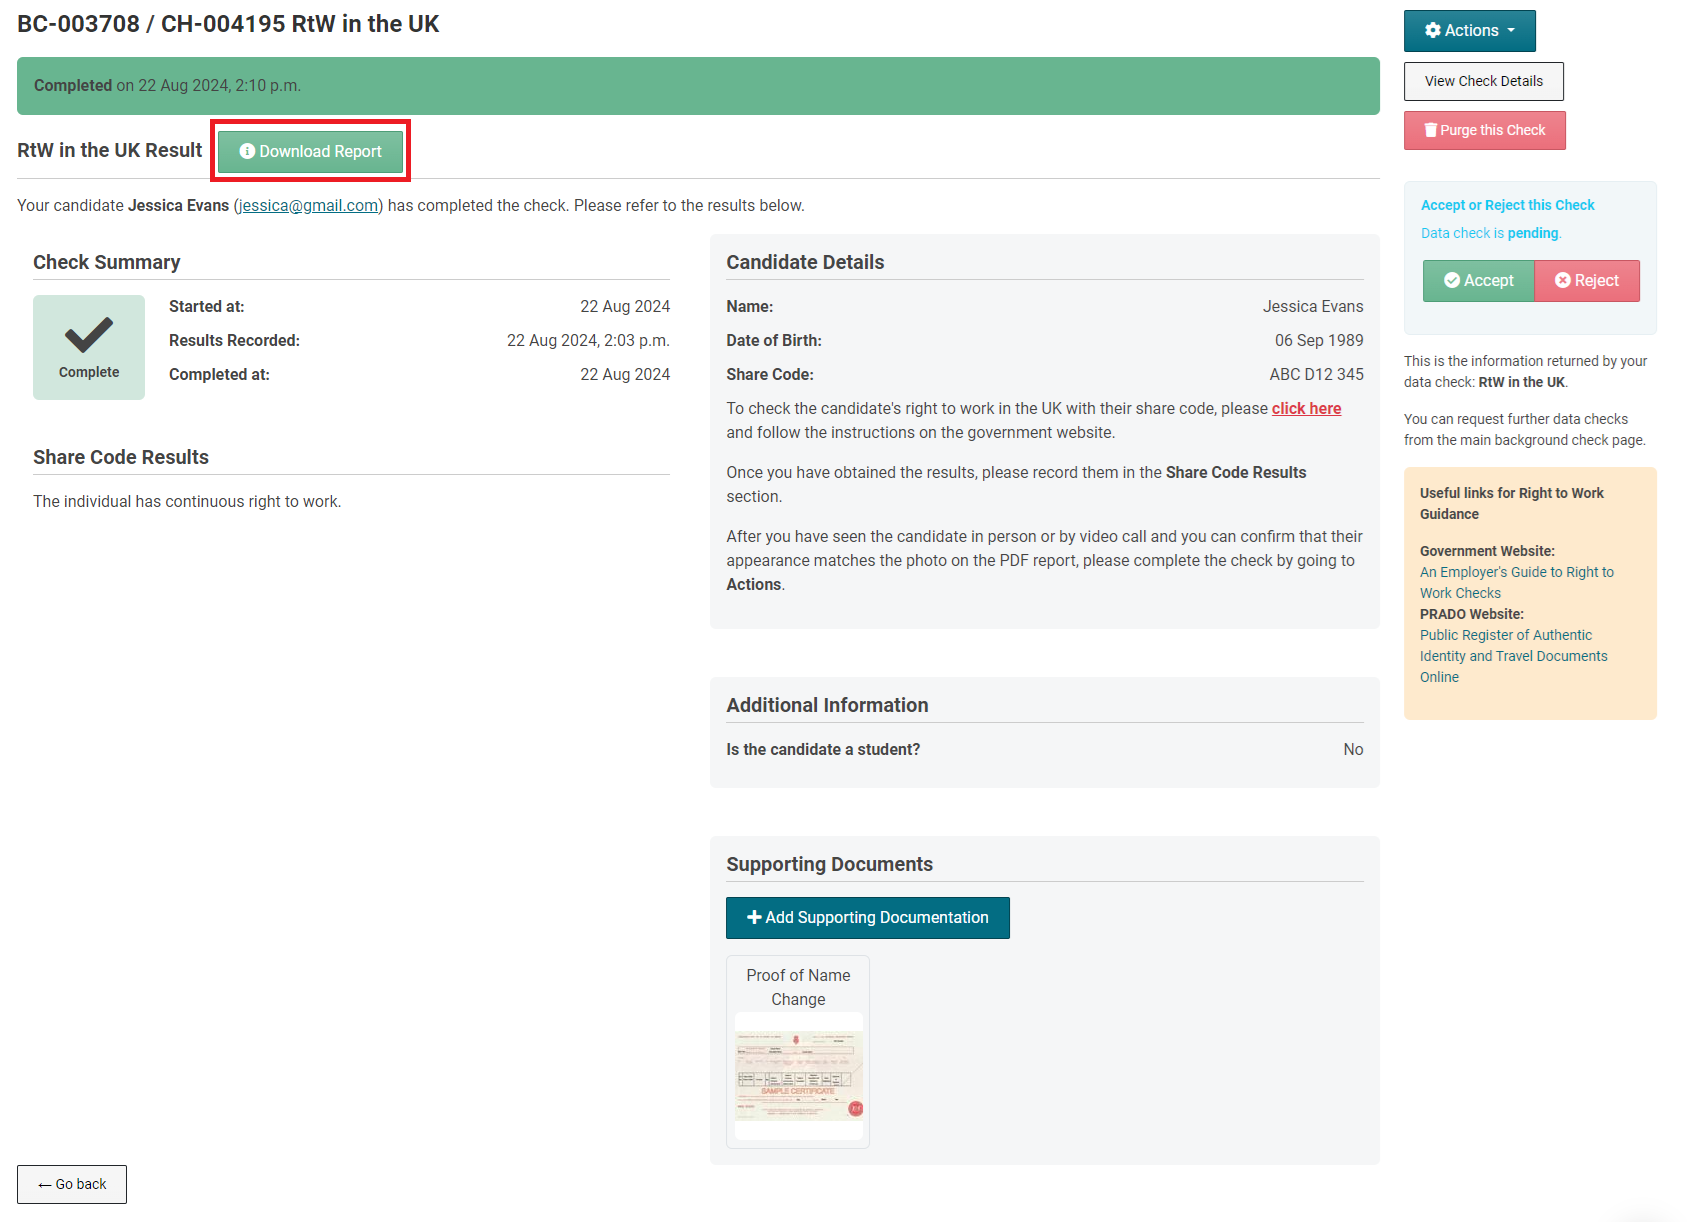Open the jessica@gmail.com email link
Viewport: 1687px width, 1222px height.
(x=308, y=206)
